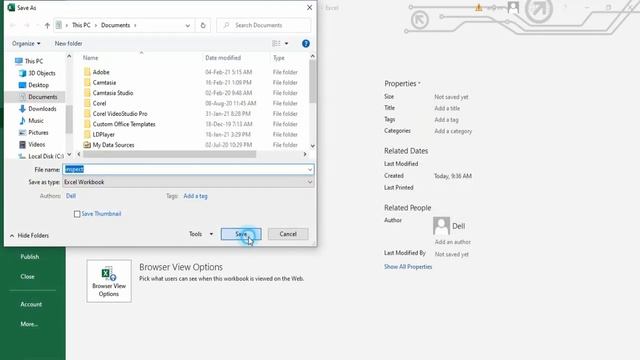
Task: Click Add a category in Properties
Action: 453,131
